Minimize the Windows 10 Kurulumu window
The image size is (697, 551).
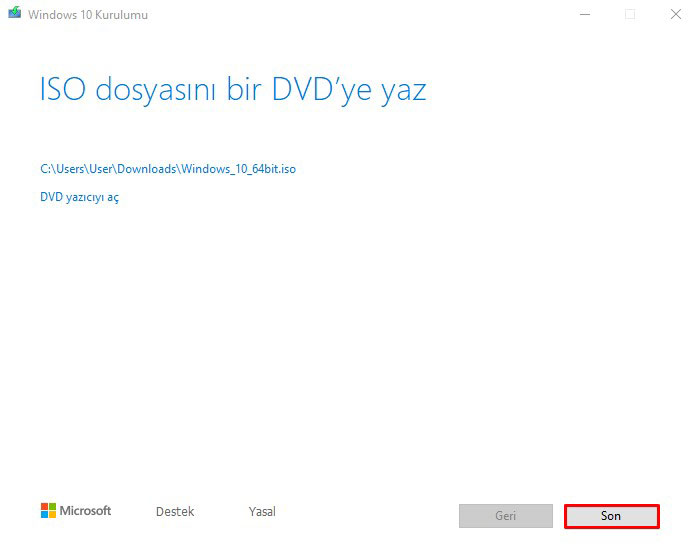585,14
